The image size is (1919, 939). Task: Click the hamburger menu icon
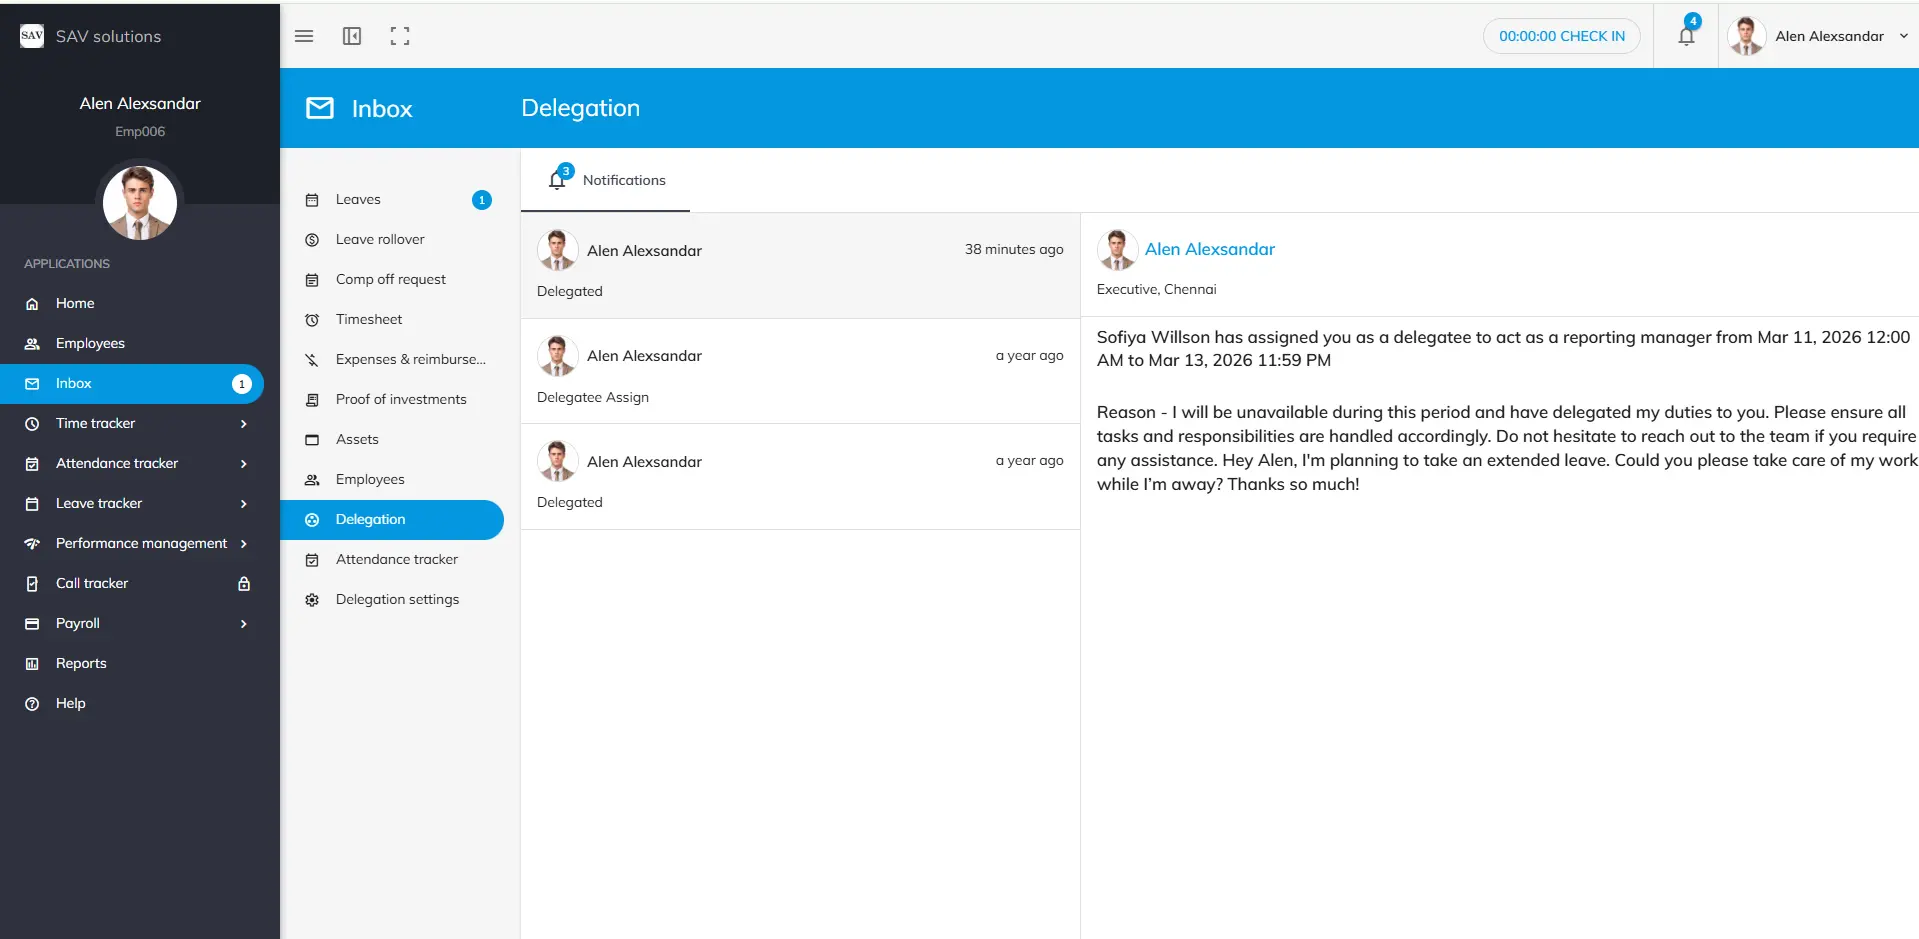point(304,36)
